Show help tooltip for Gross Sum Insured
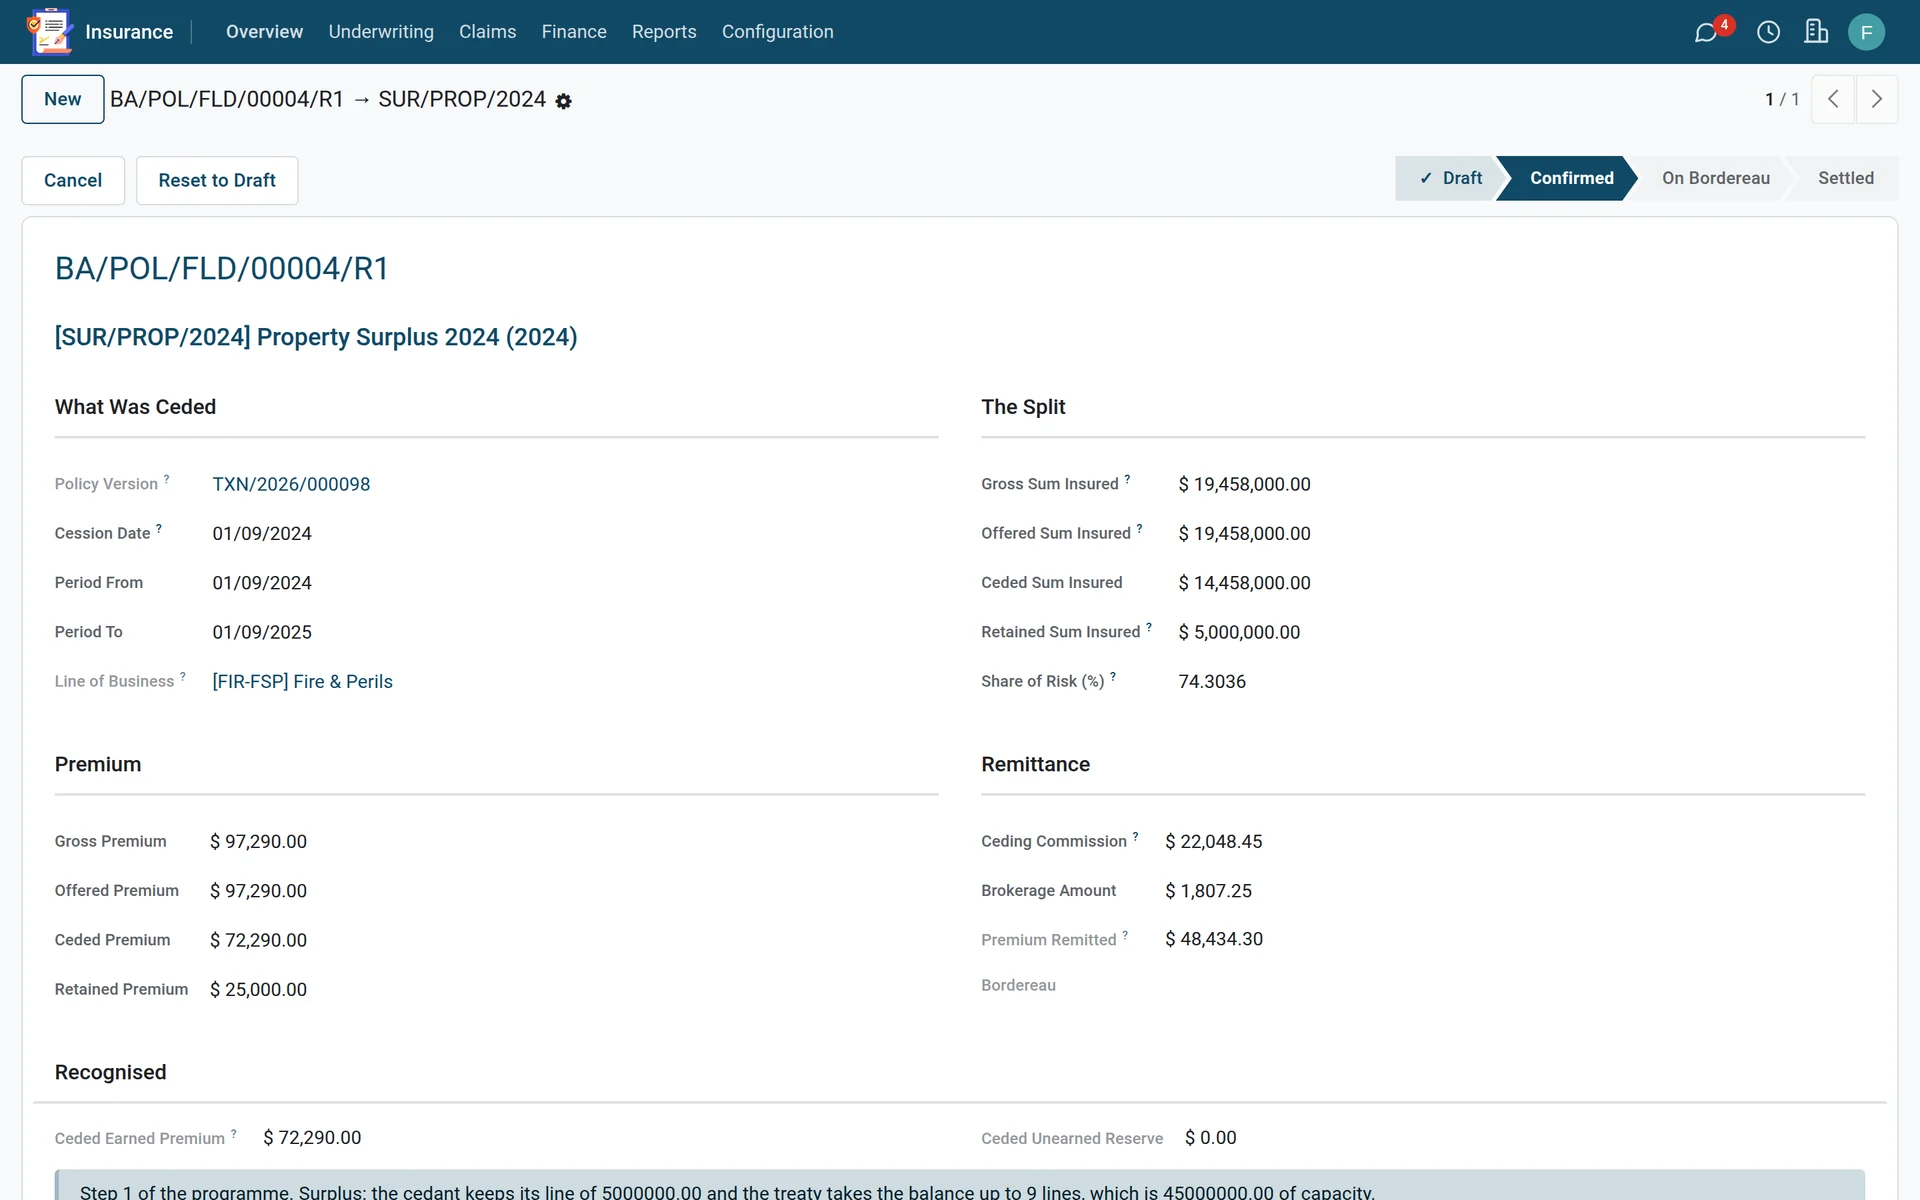 [1127, 479]
